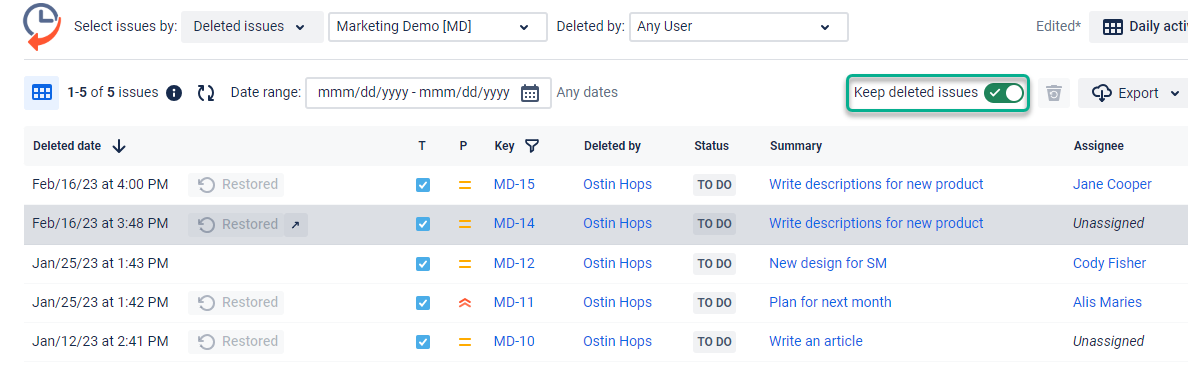Open the Marketing Demo [MD] project dropdown
Screen dimensions: 1188x380
pos(438,26)
